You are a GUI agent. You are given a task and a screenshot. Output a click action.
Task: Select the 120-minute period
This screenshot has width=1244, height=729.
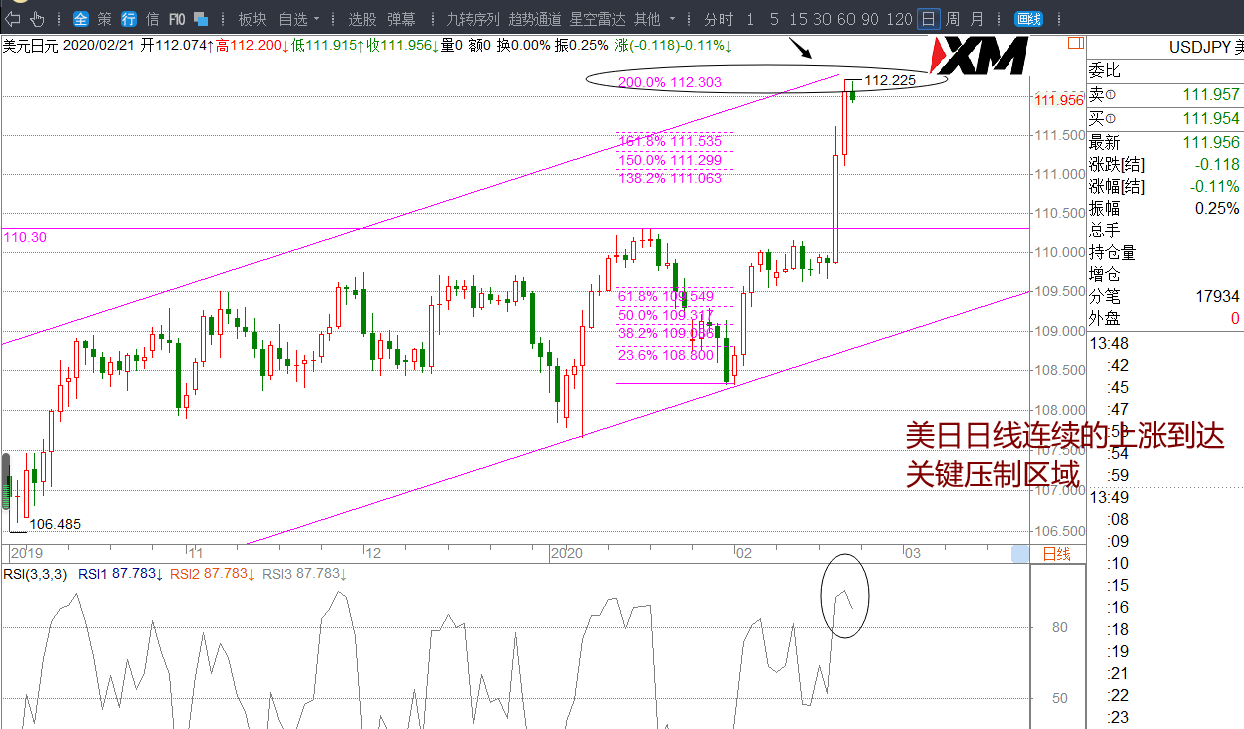899,18
